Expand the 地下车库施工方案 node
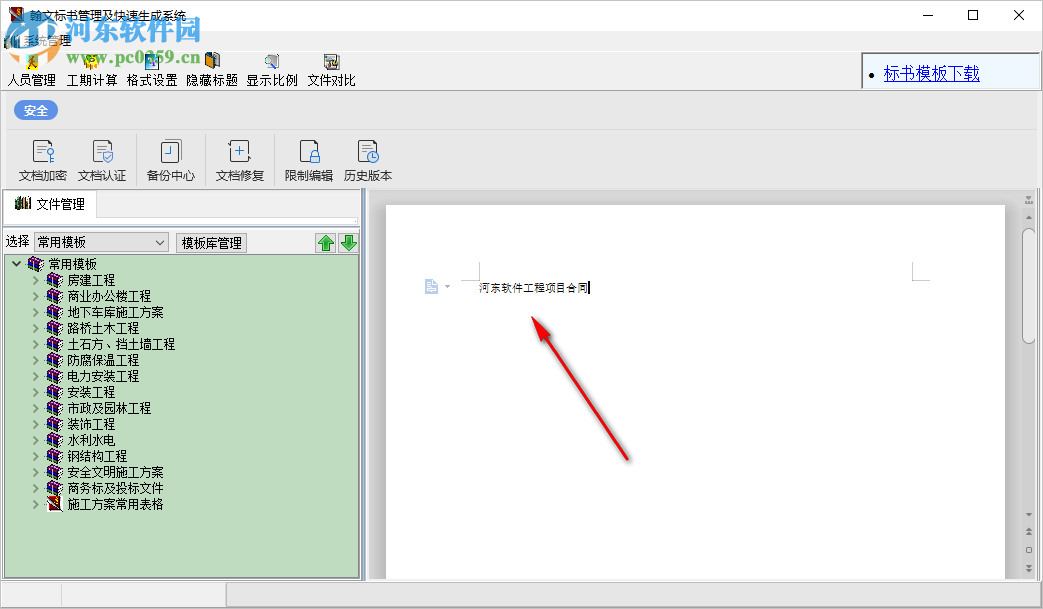1043x609 pixels. tap(36, 312)
